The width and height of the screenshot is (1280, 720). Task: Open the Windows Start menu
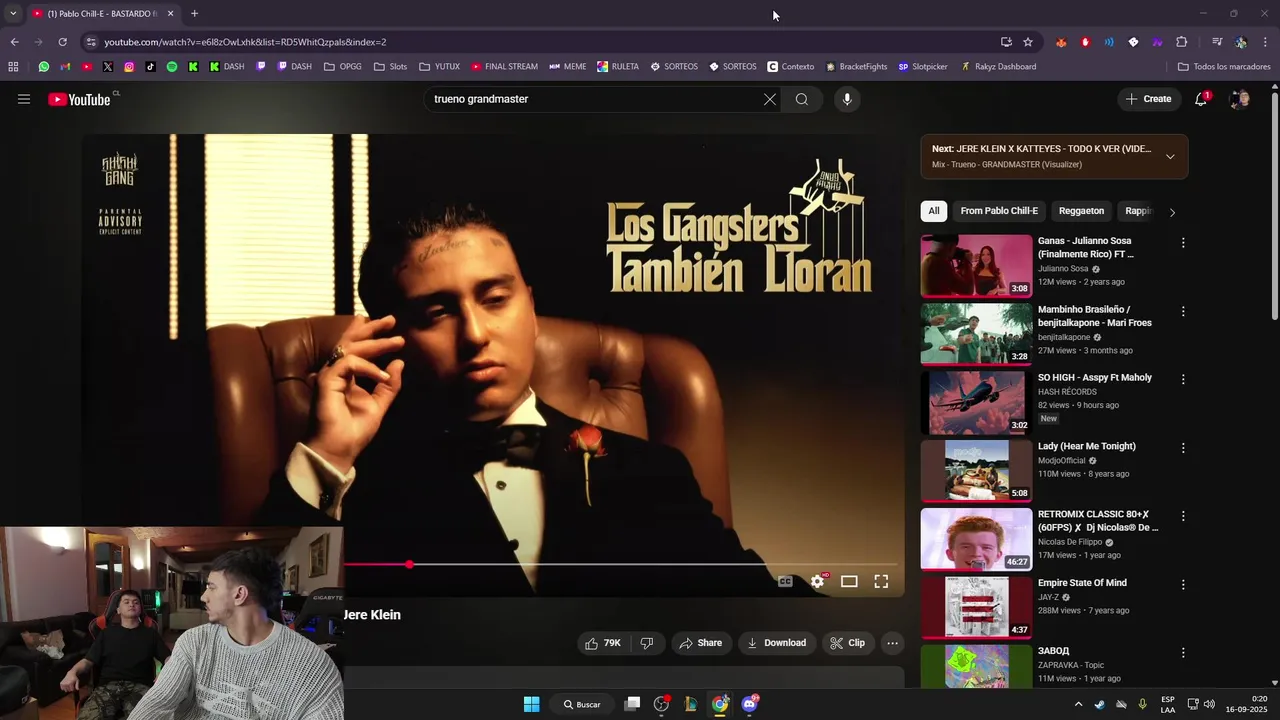(x=532, y=704)
